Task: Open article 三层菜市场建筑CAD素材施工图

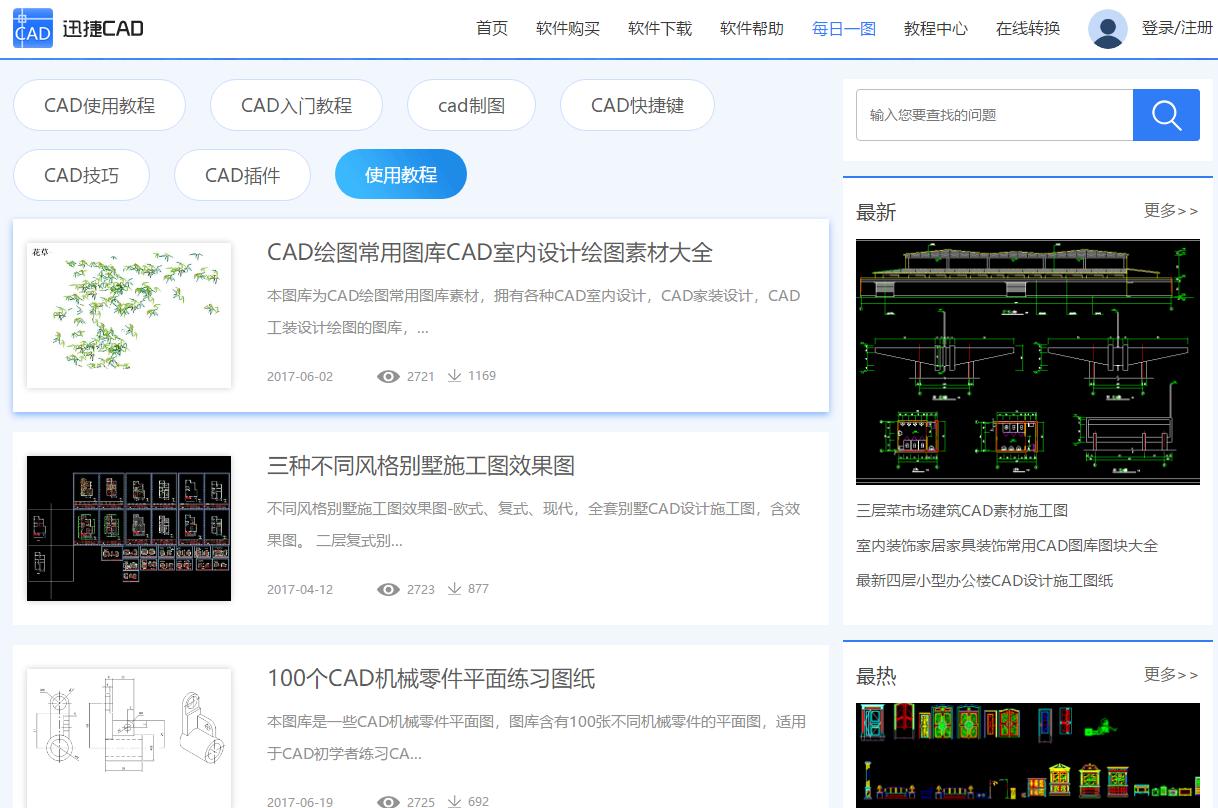Action: pyautogui.click(x=962, y=510)
